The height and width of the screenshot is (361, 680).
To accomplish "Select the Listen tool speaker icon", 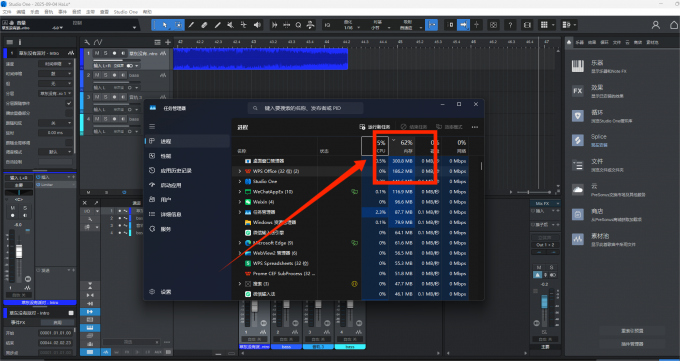I will tap(257, 25).
